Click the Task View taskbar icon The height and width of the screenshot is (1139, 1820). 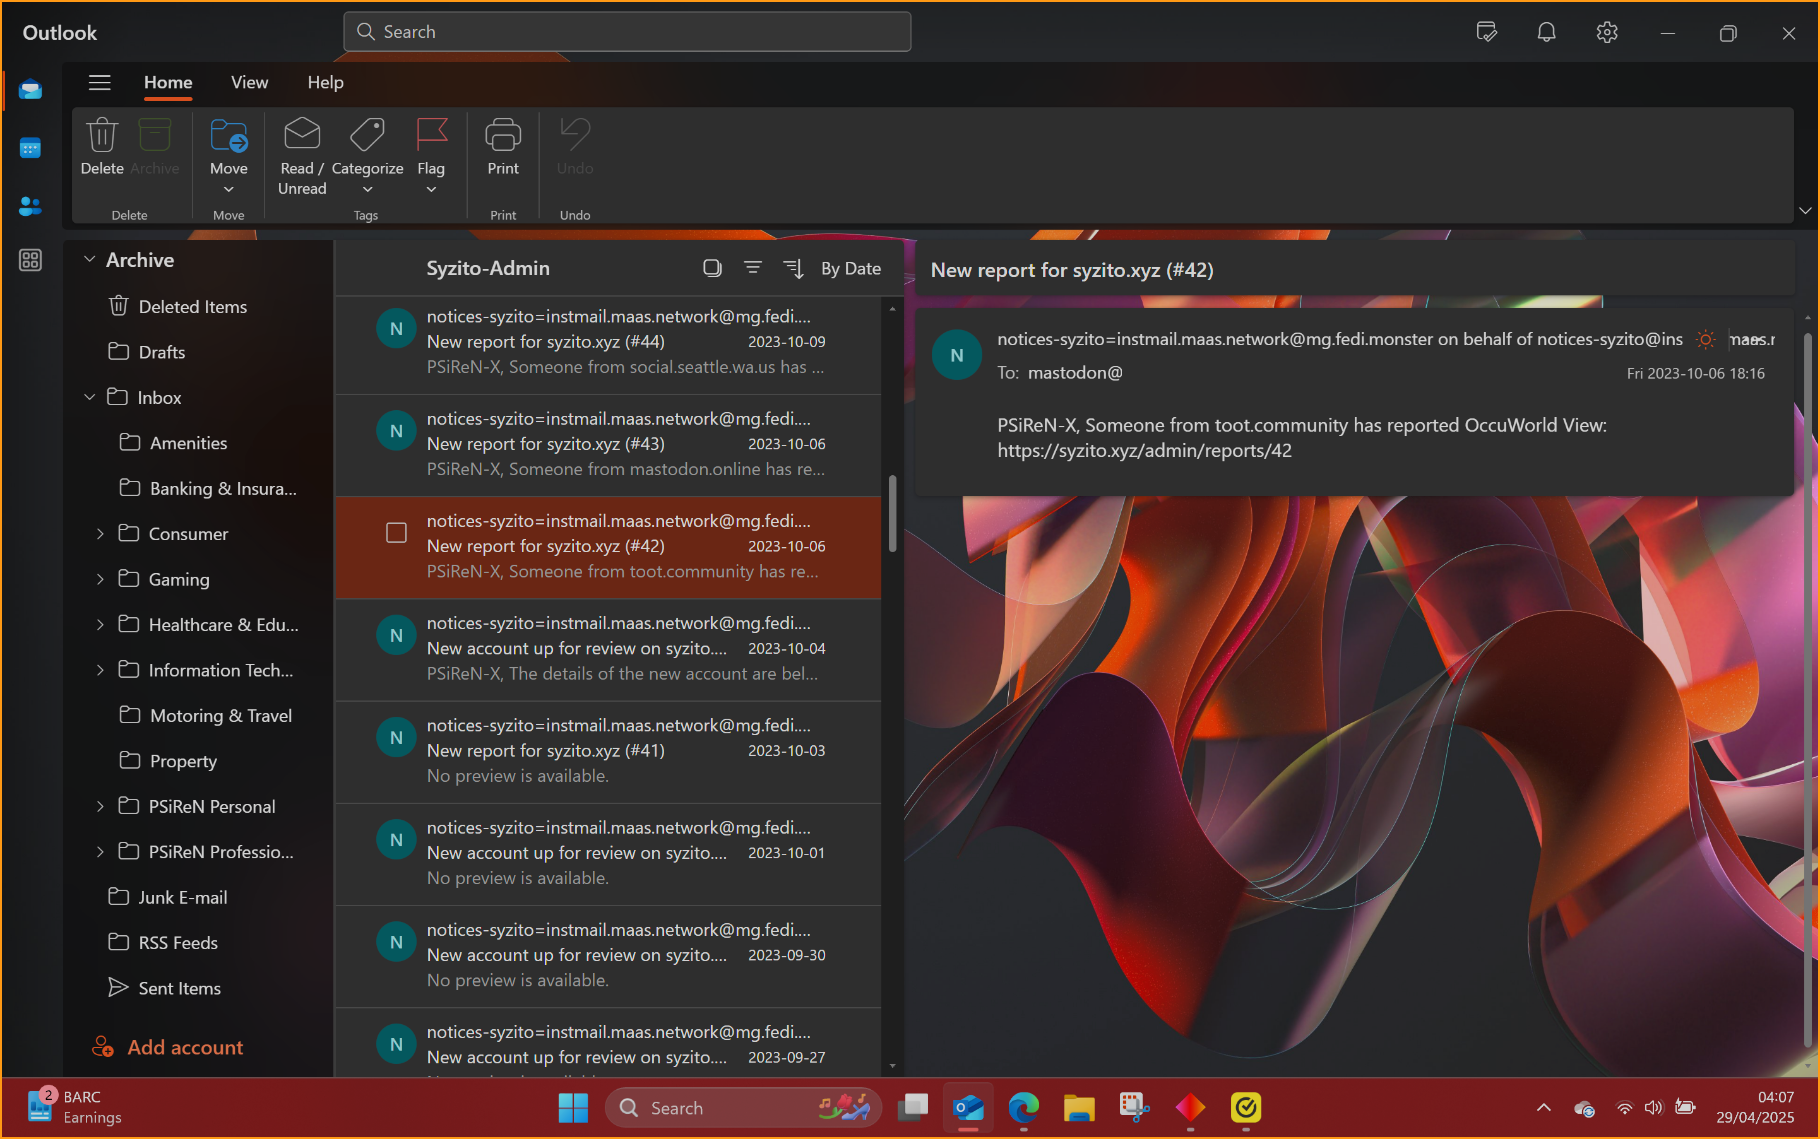913,1108
